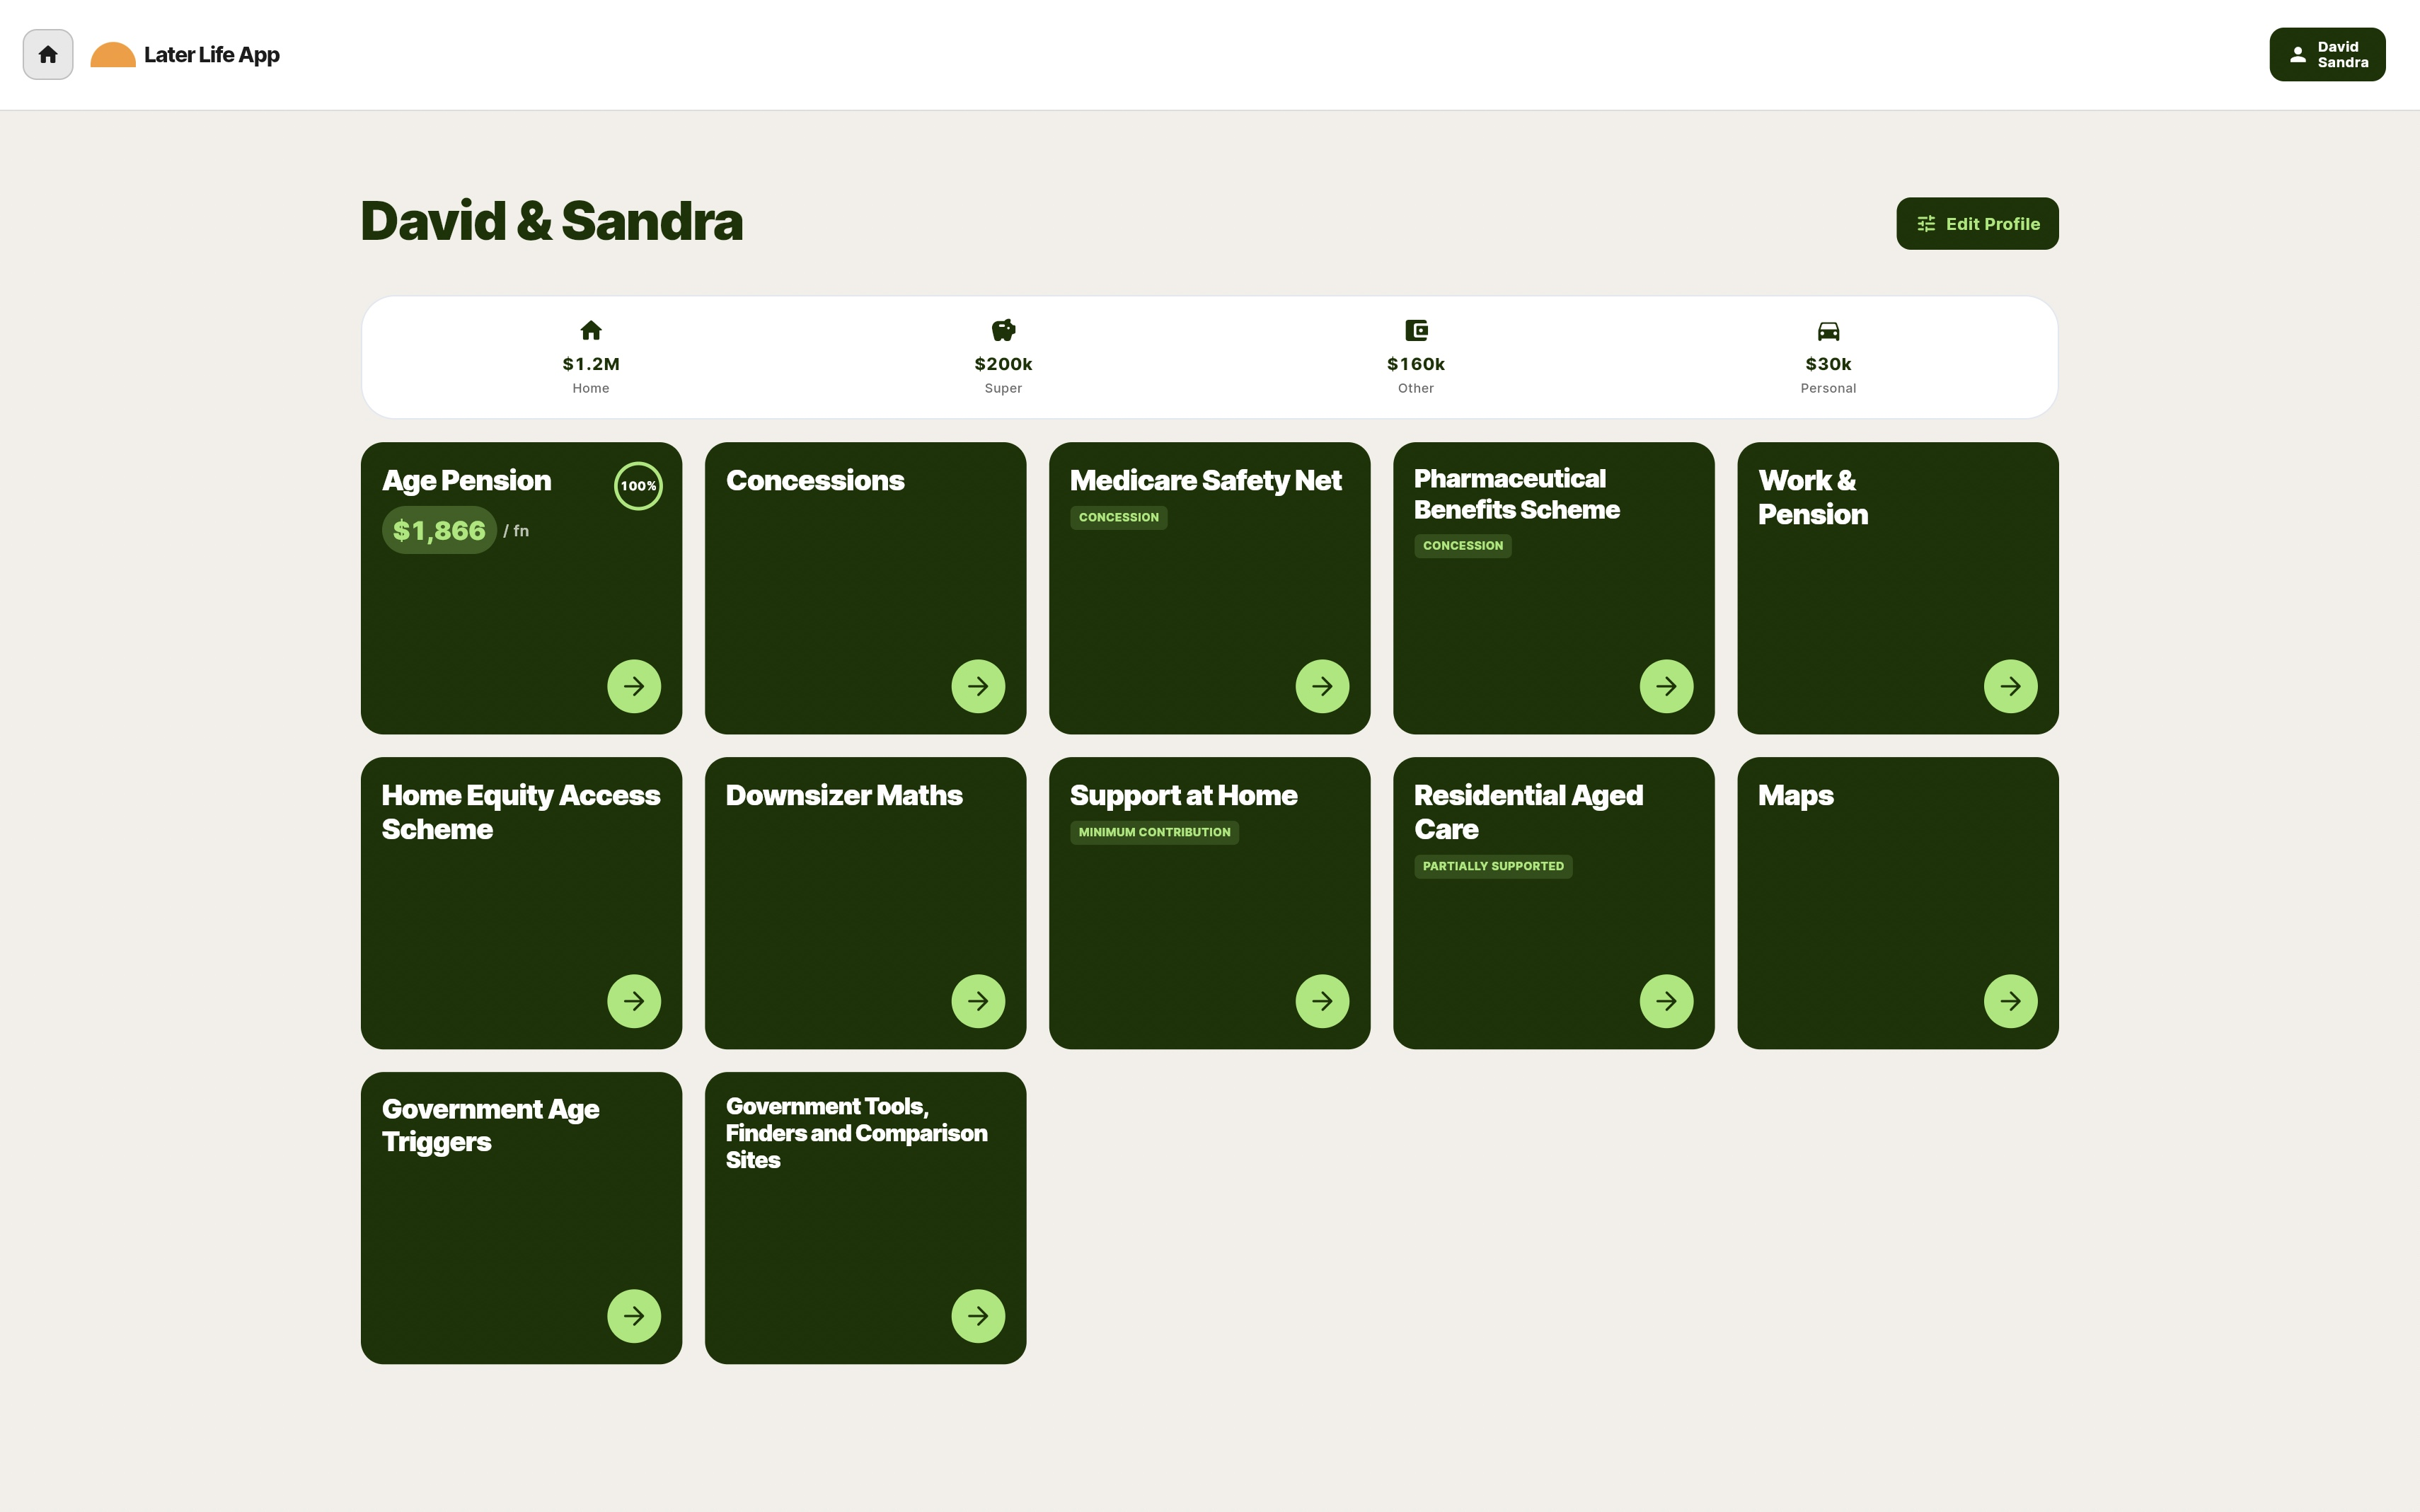Click the sliders icon in Edit Profile

[x=1926, y=224]
